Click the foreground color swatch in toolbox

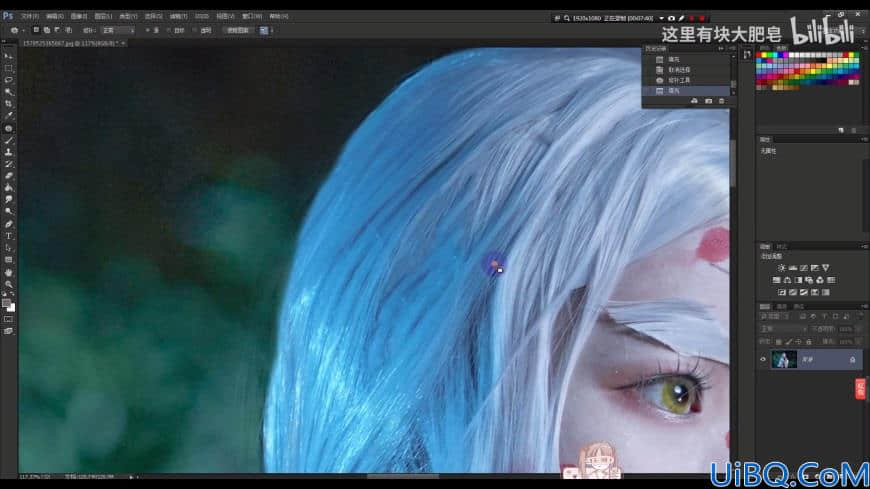[x=6, y=303]
